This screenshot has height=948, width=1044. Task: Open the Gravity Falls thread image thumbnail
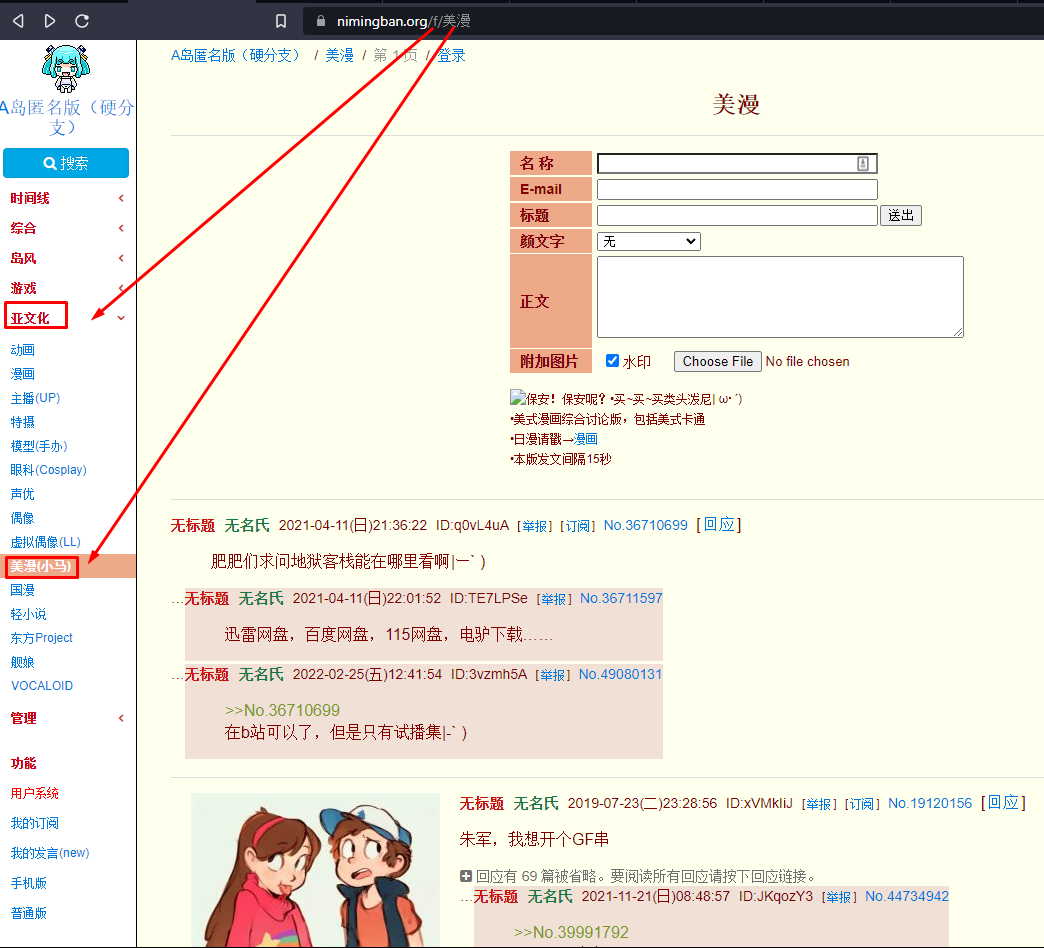315,869
